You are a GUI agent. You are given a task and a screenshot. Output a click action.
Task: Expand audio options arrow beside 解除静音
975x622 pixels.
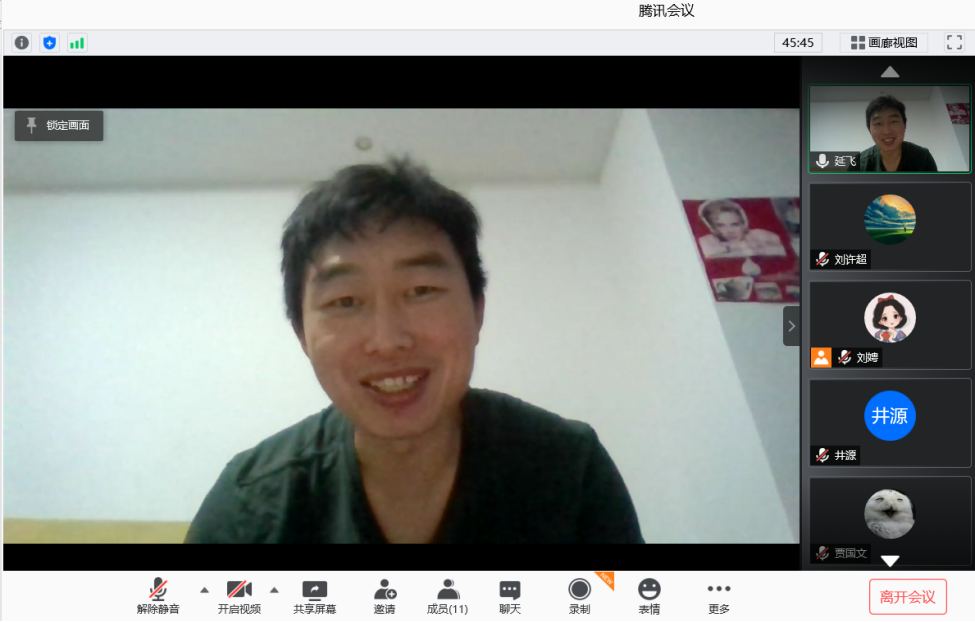coord(204,589)
